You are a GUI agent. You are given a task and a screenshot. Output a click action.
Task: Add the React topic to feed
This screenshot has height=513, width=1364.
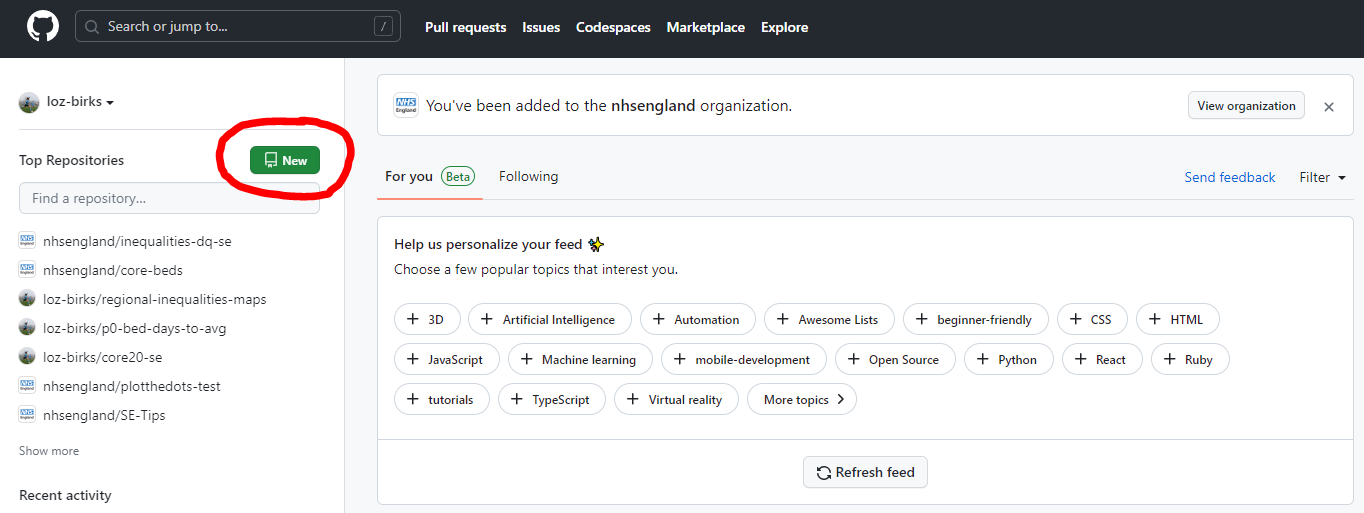tap(1102, 360)
